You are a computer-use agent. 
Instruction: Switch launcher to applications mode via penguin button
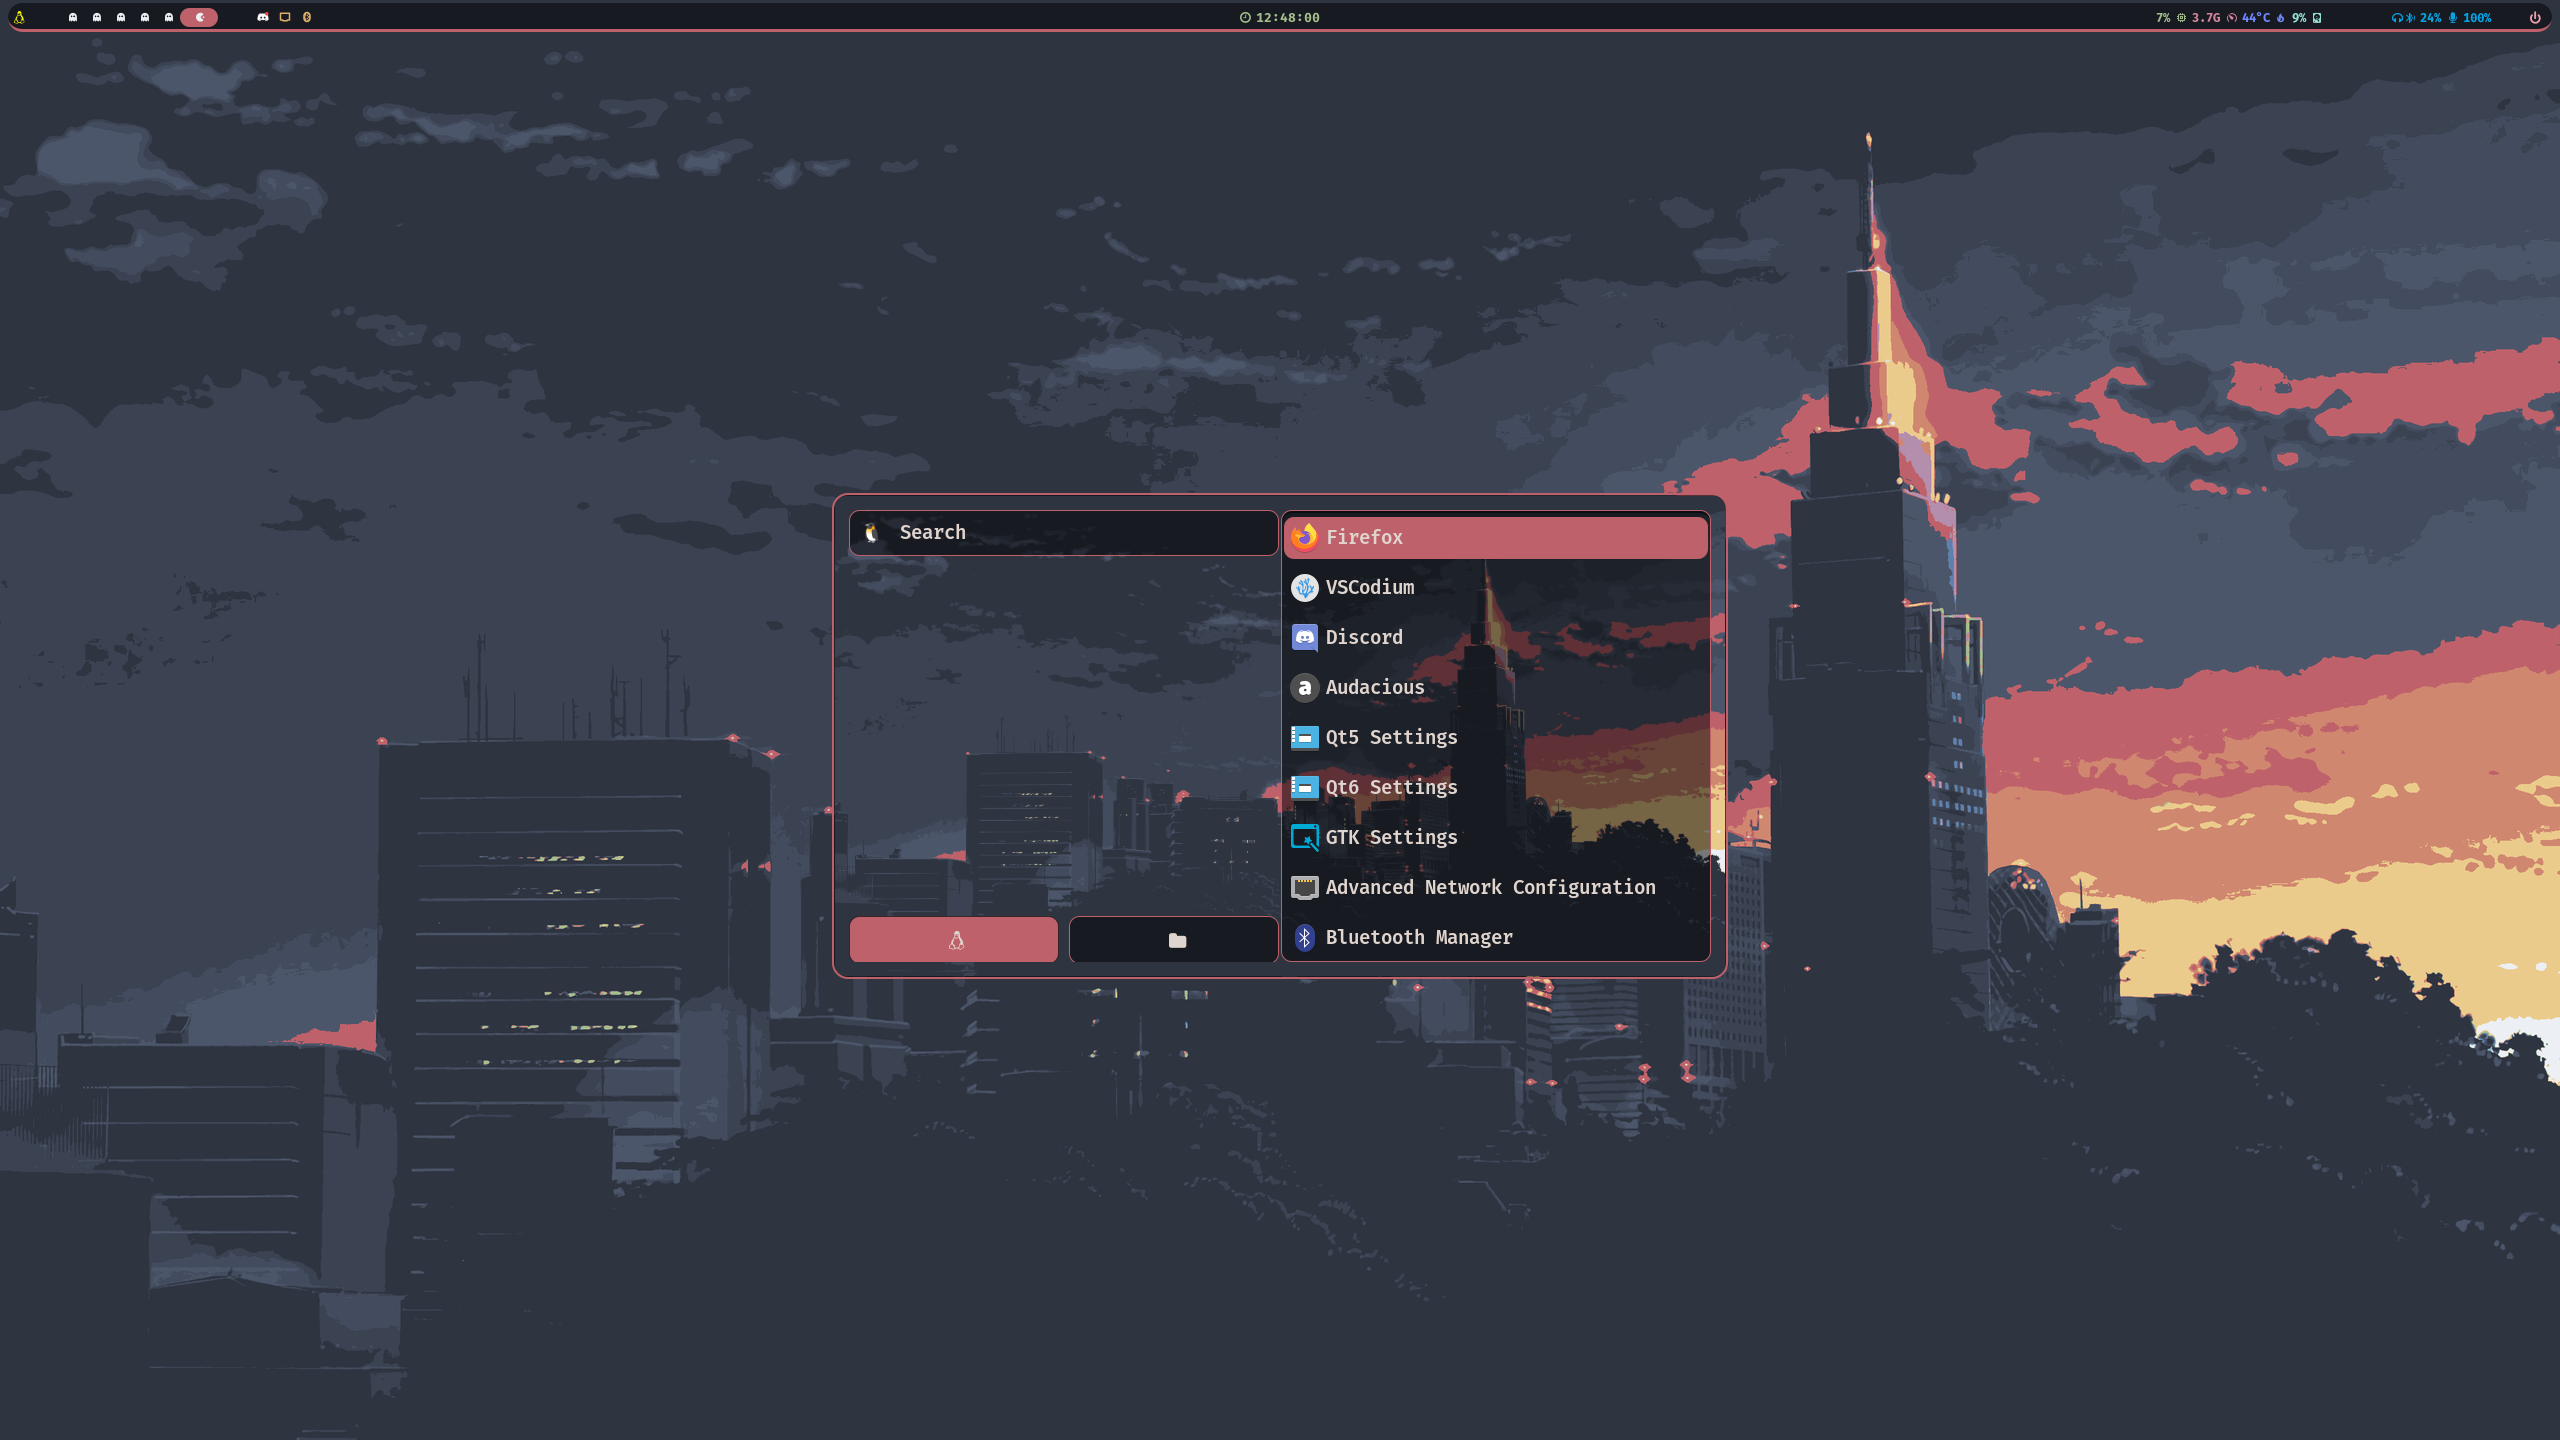[953, 939]
